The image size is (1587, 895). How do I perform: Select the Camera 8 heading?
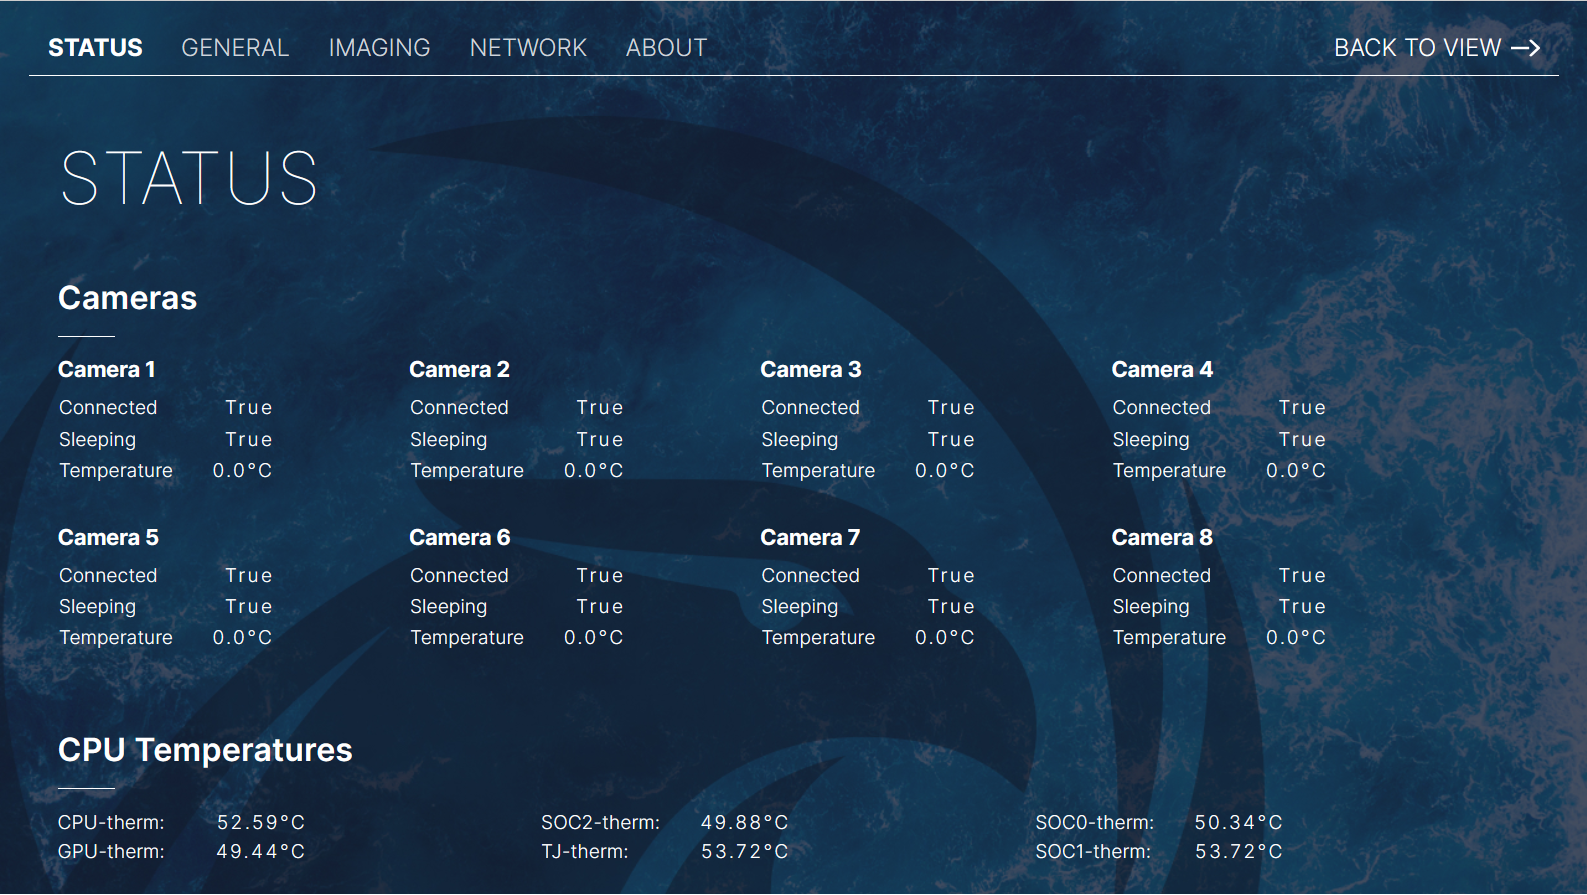tap(1162, 538)
